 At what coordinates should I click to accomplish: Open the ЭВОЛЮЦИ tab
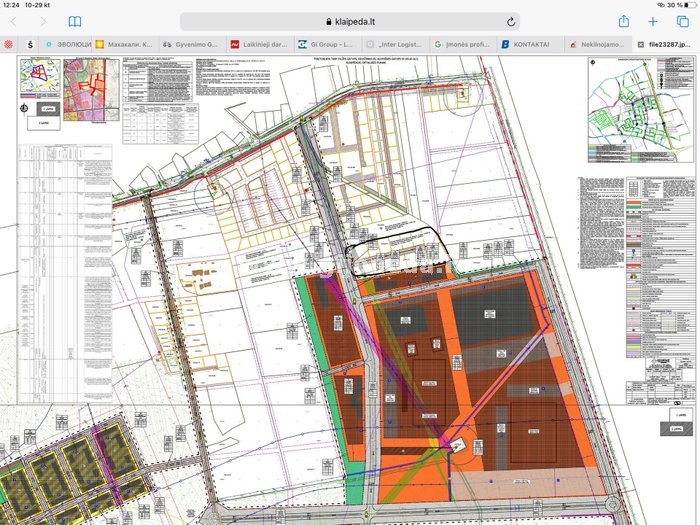(69, 44)
